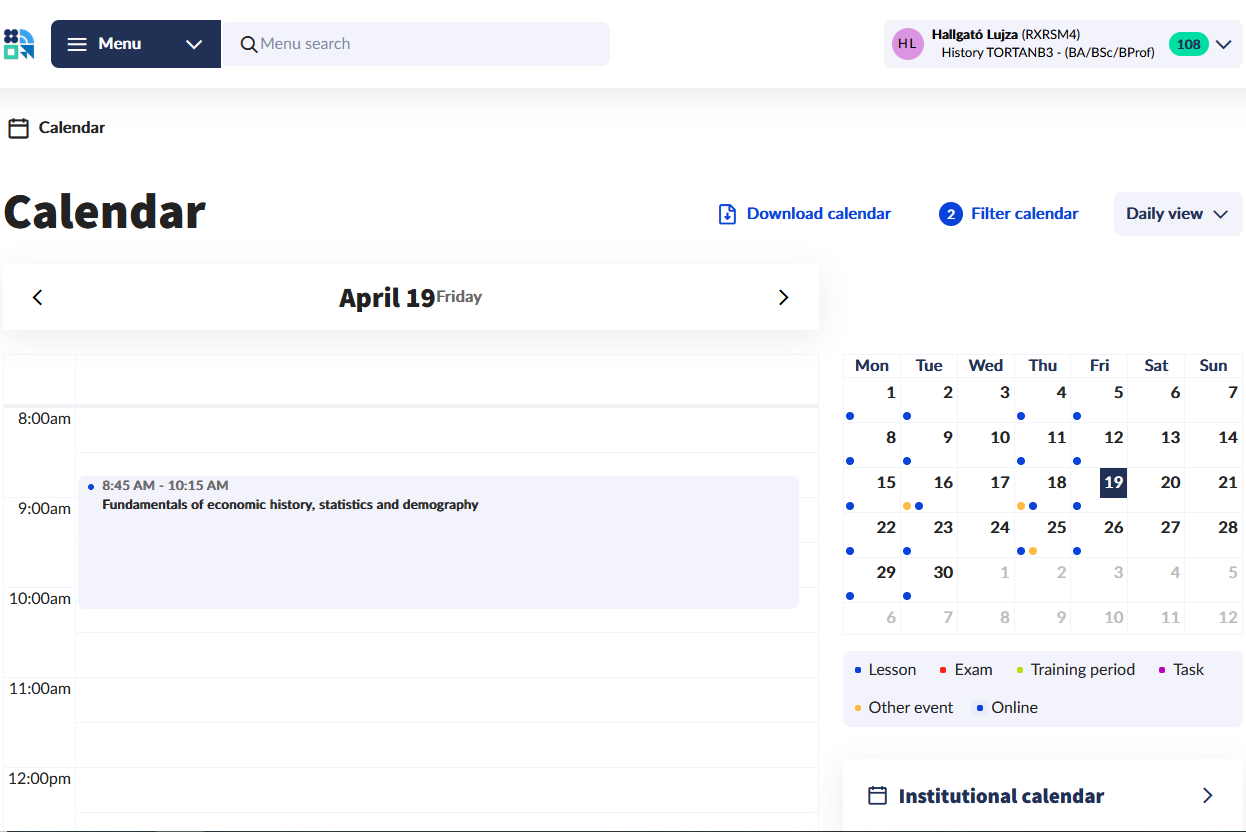
Task: Click the HL user avatar
Action: coord(907,44)
